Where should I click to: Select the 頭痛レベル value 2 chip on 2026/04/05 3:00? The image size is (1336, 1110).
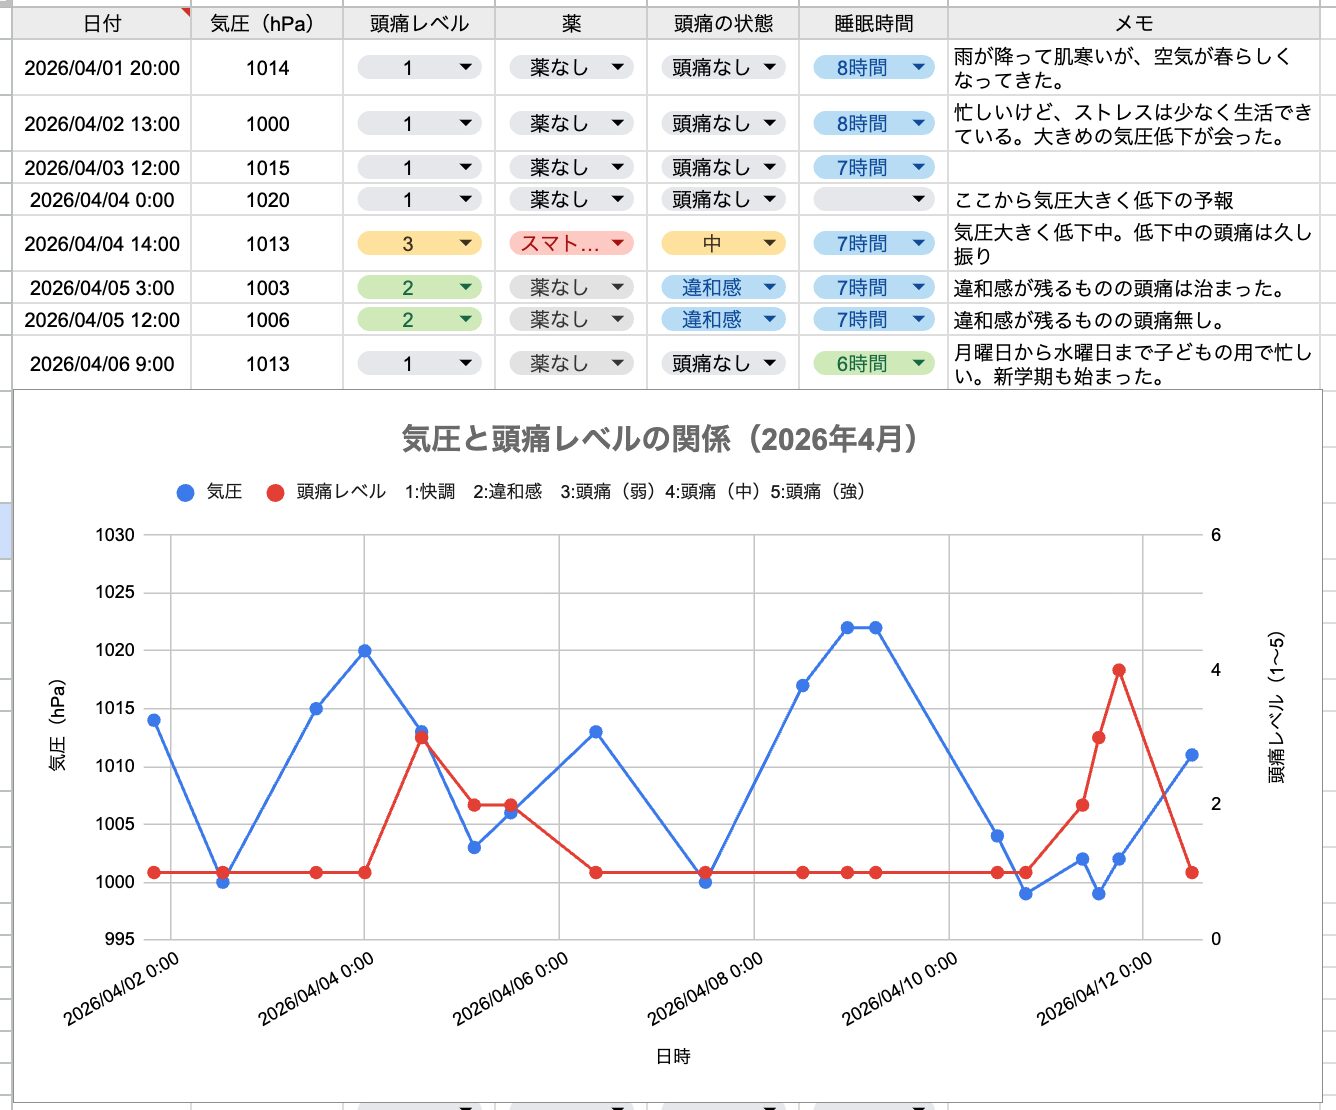pos(418,287)
